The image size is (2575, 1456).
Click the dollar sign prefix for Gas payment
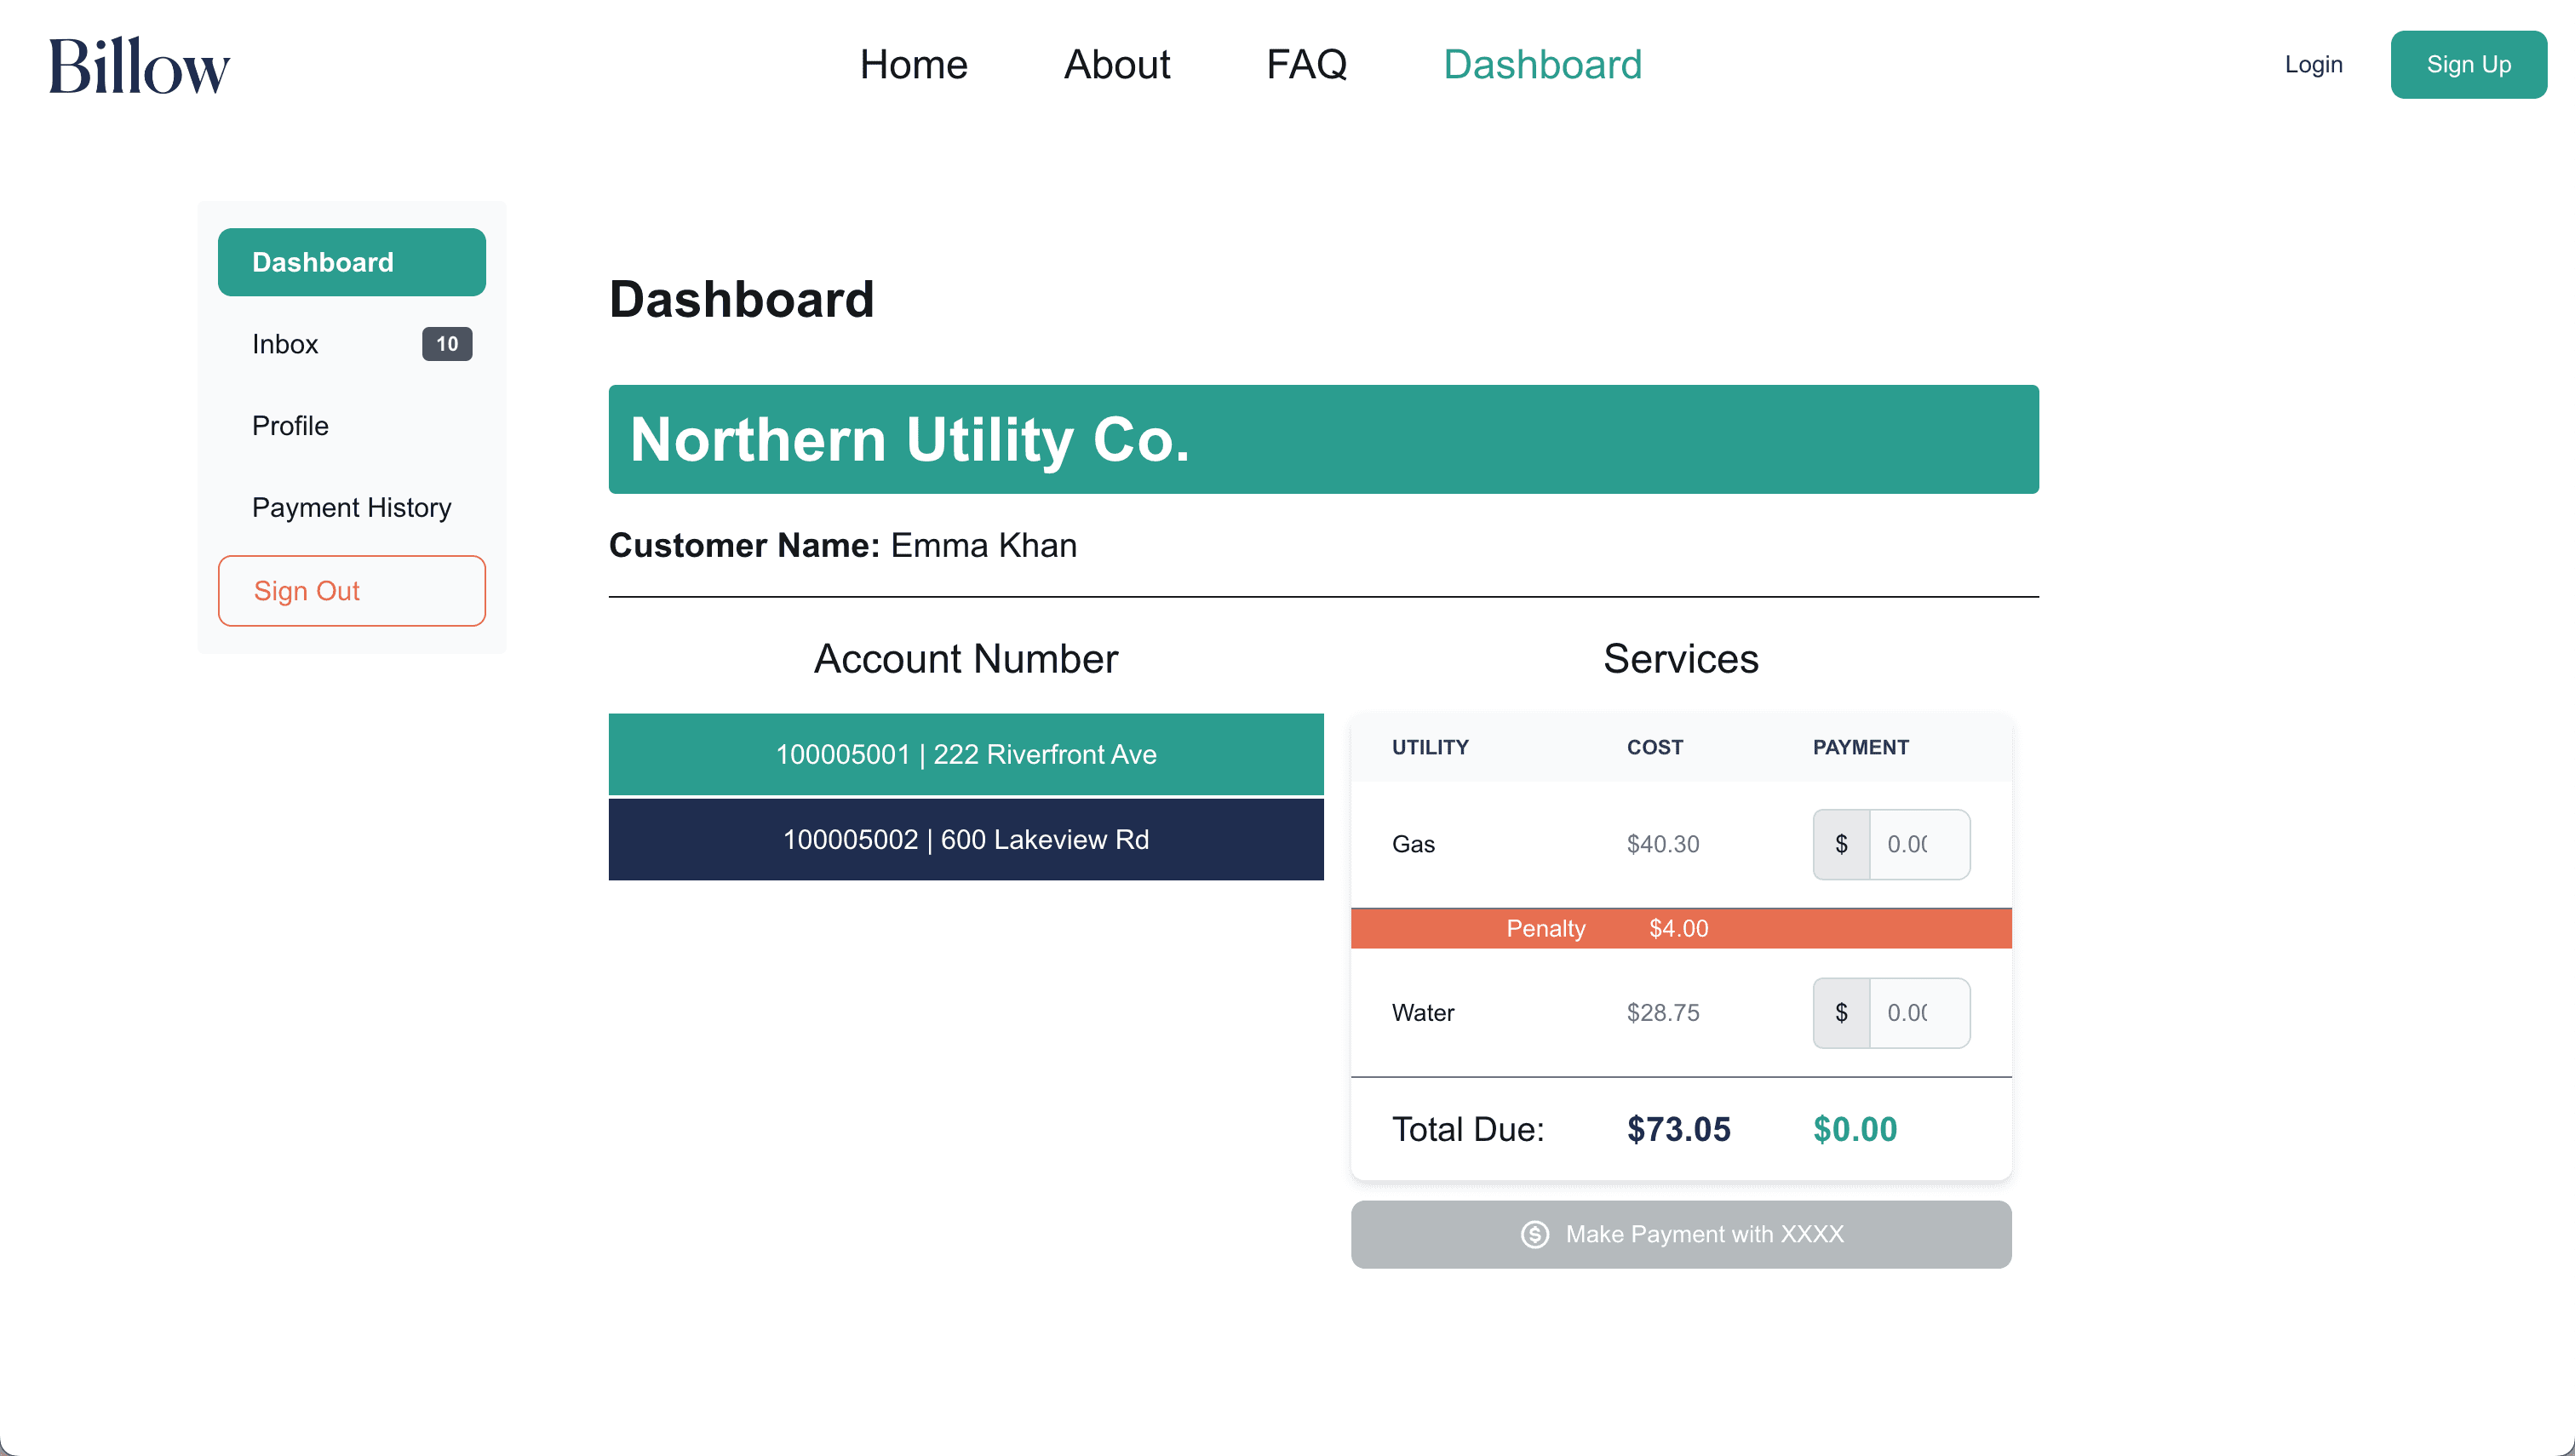pos(1841,844)
